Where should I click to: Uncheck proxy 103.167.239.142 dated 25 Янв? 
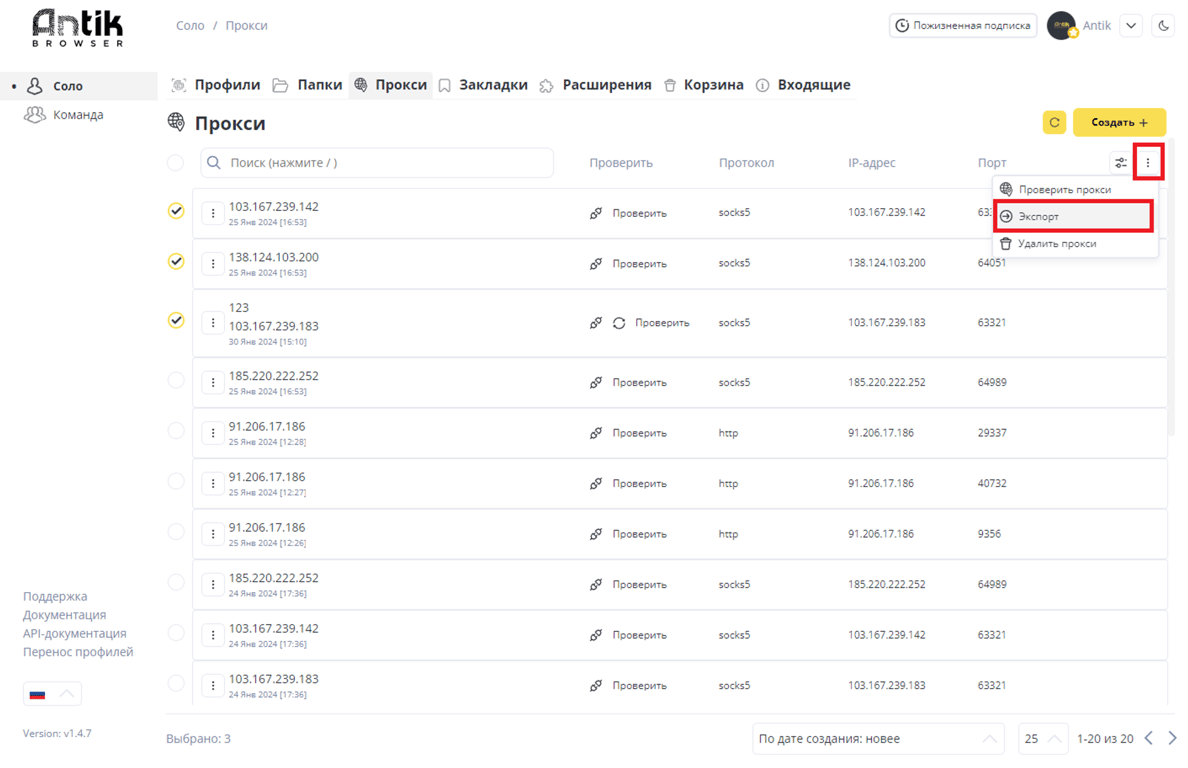point(176,211)
